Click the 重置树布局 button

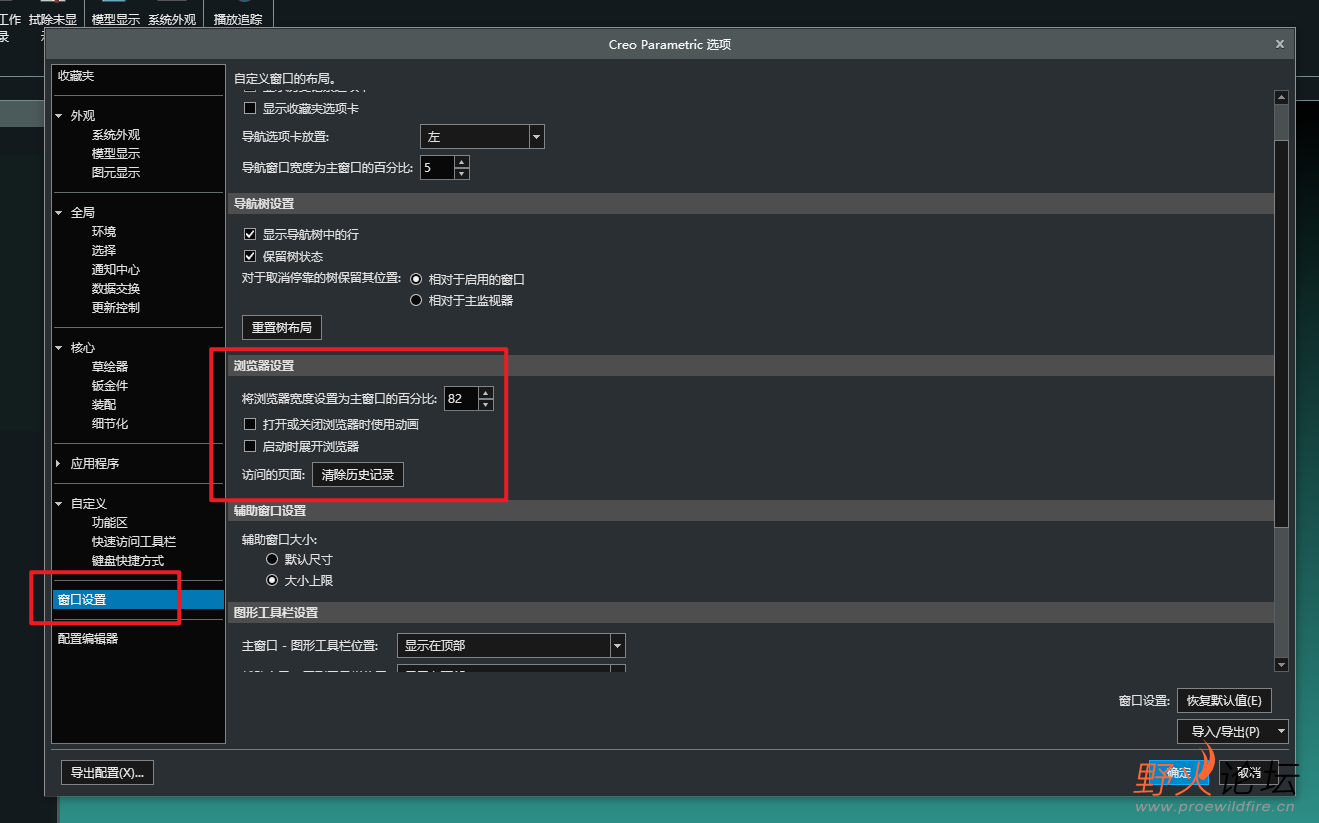pos(282,327)
